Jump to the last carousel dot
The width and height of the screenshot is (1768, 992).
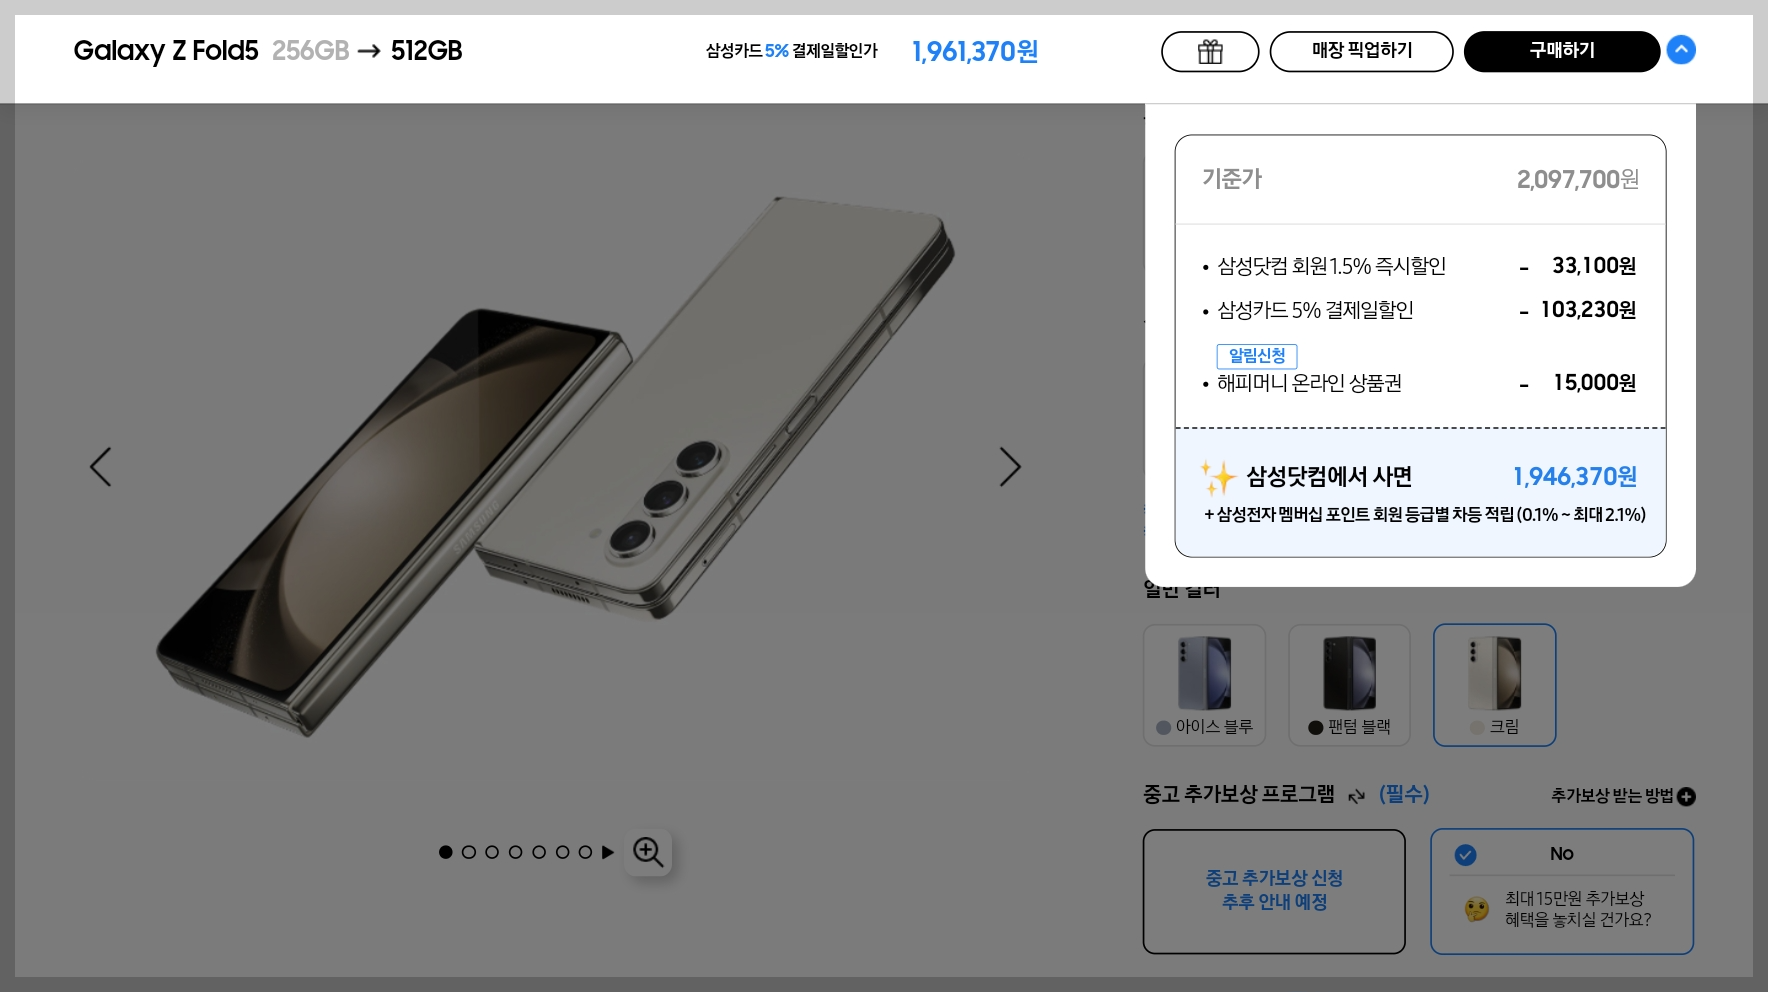point(585,852)
